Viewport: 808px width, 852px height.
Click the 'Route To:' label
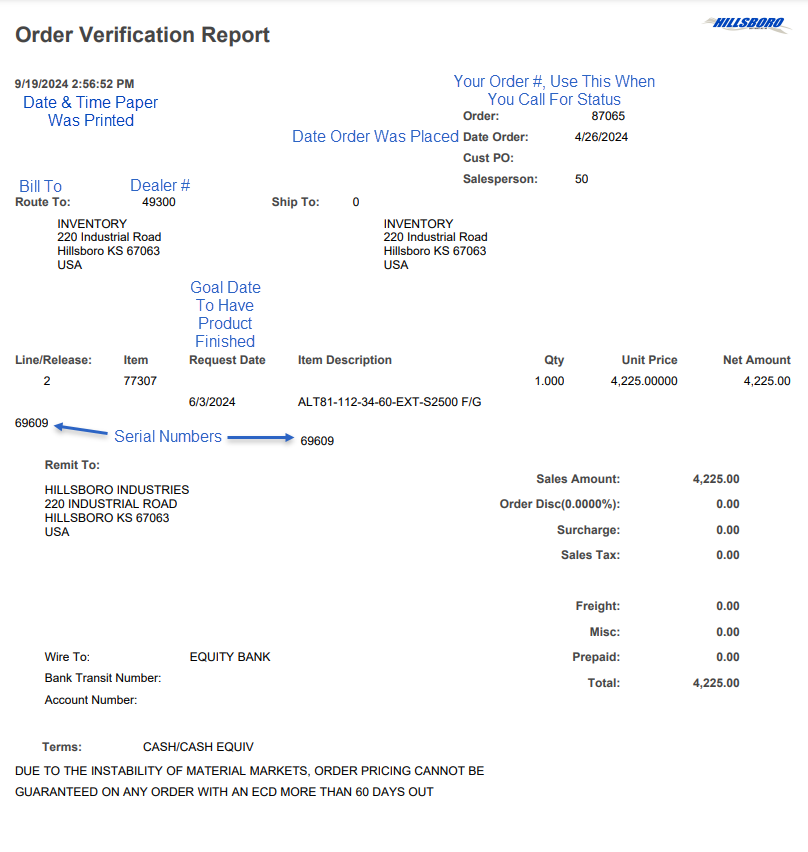click(43, 202)
